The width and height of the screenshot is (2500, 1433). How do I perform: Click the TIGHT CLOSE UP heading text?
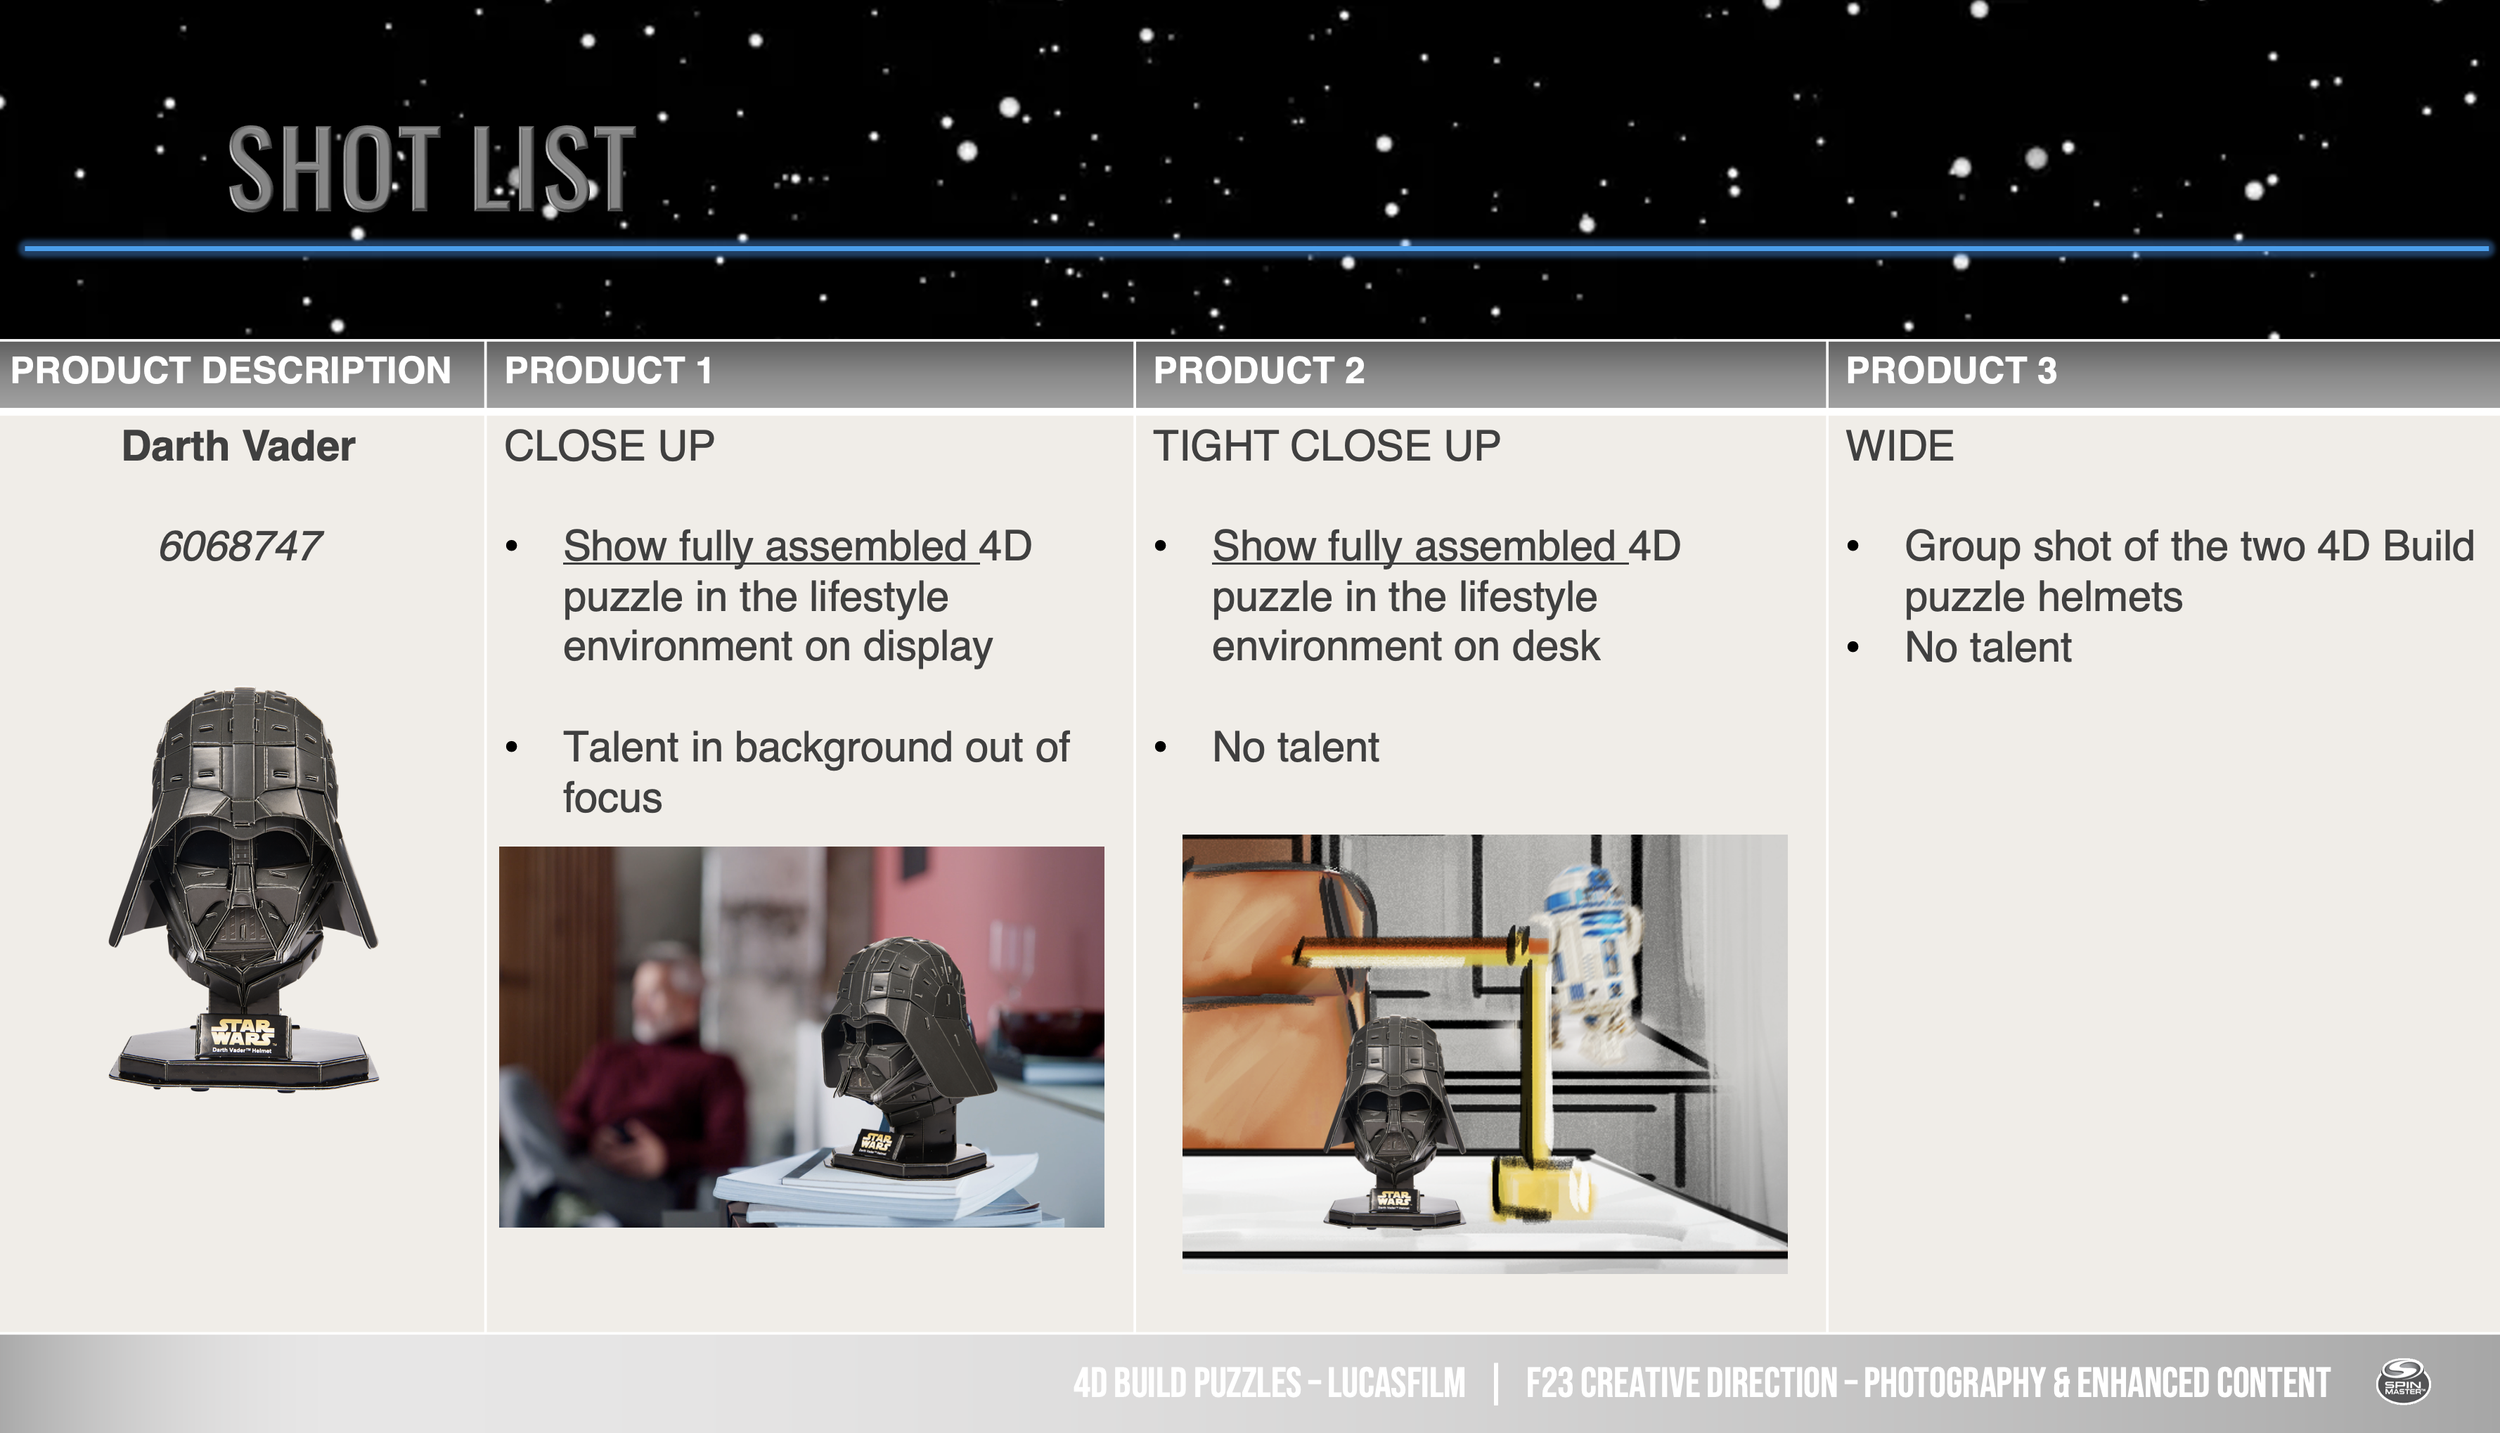click(x=1326, y=446)
